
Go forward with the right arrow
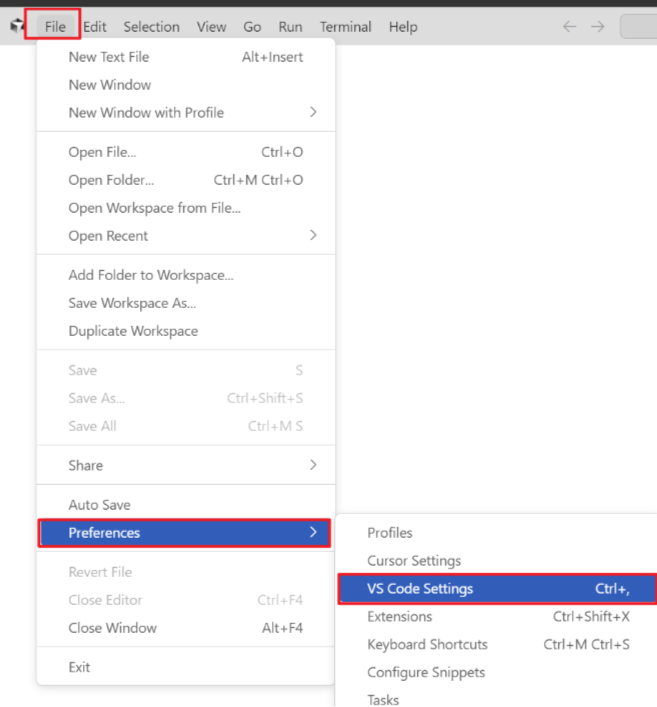click(x=598, y=27)
